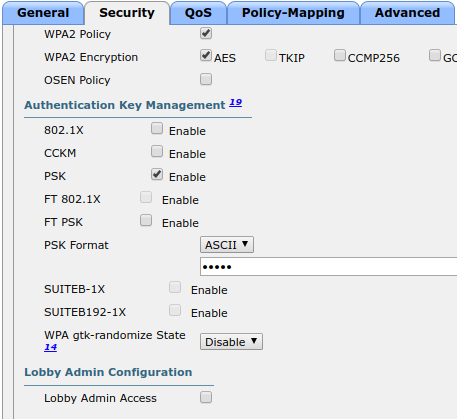This screenshot has height=419, width=457.
Task: Click the PSK Format label
Action: pos(76,245)
